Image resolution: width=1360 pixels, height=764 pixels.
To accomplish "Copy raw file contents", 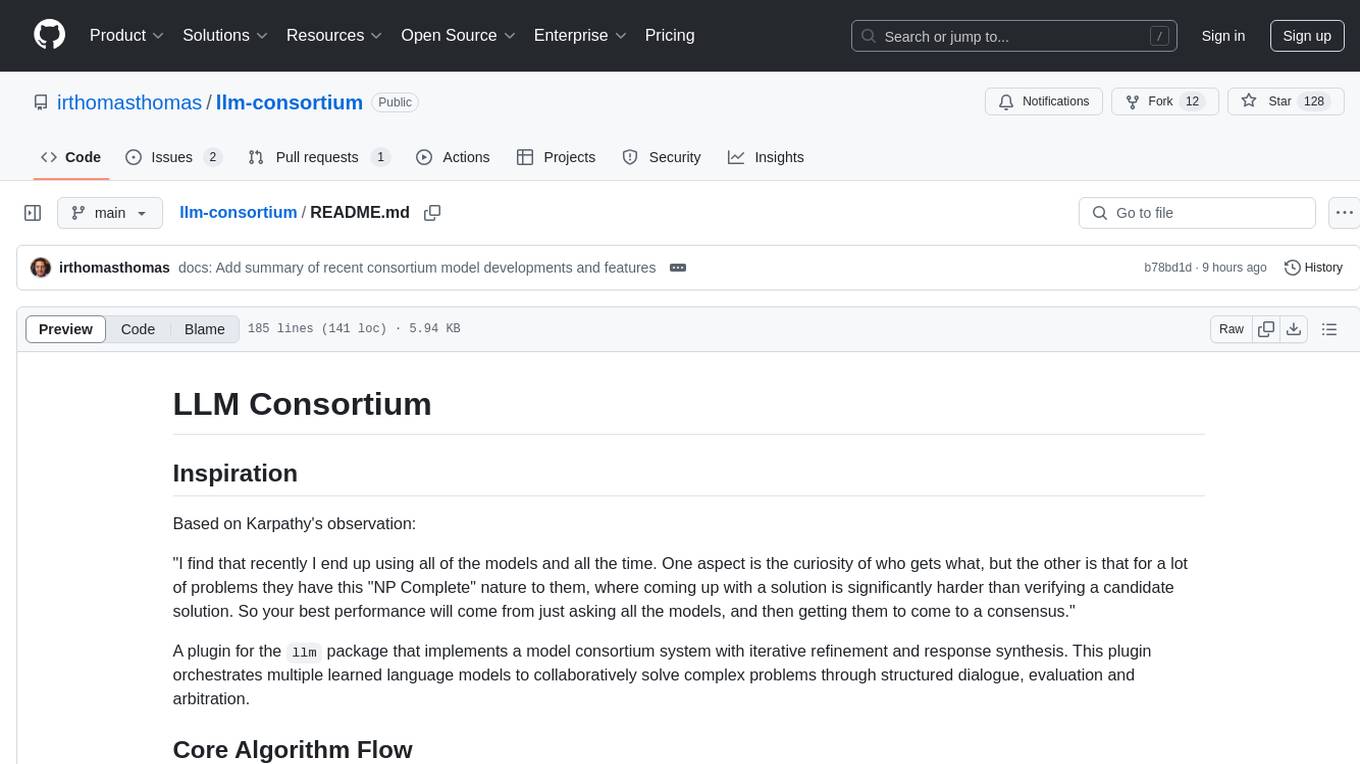I will 1266,329.
